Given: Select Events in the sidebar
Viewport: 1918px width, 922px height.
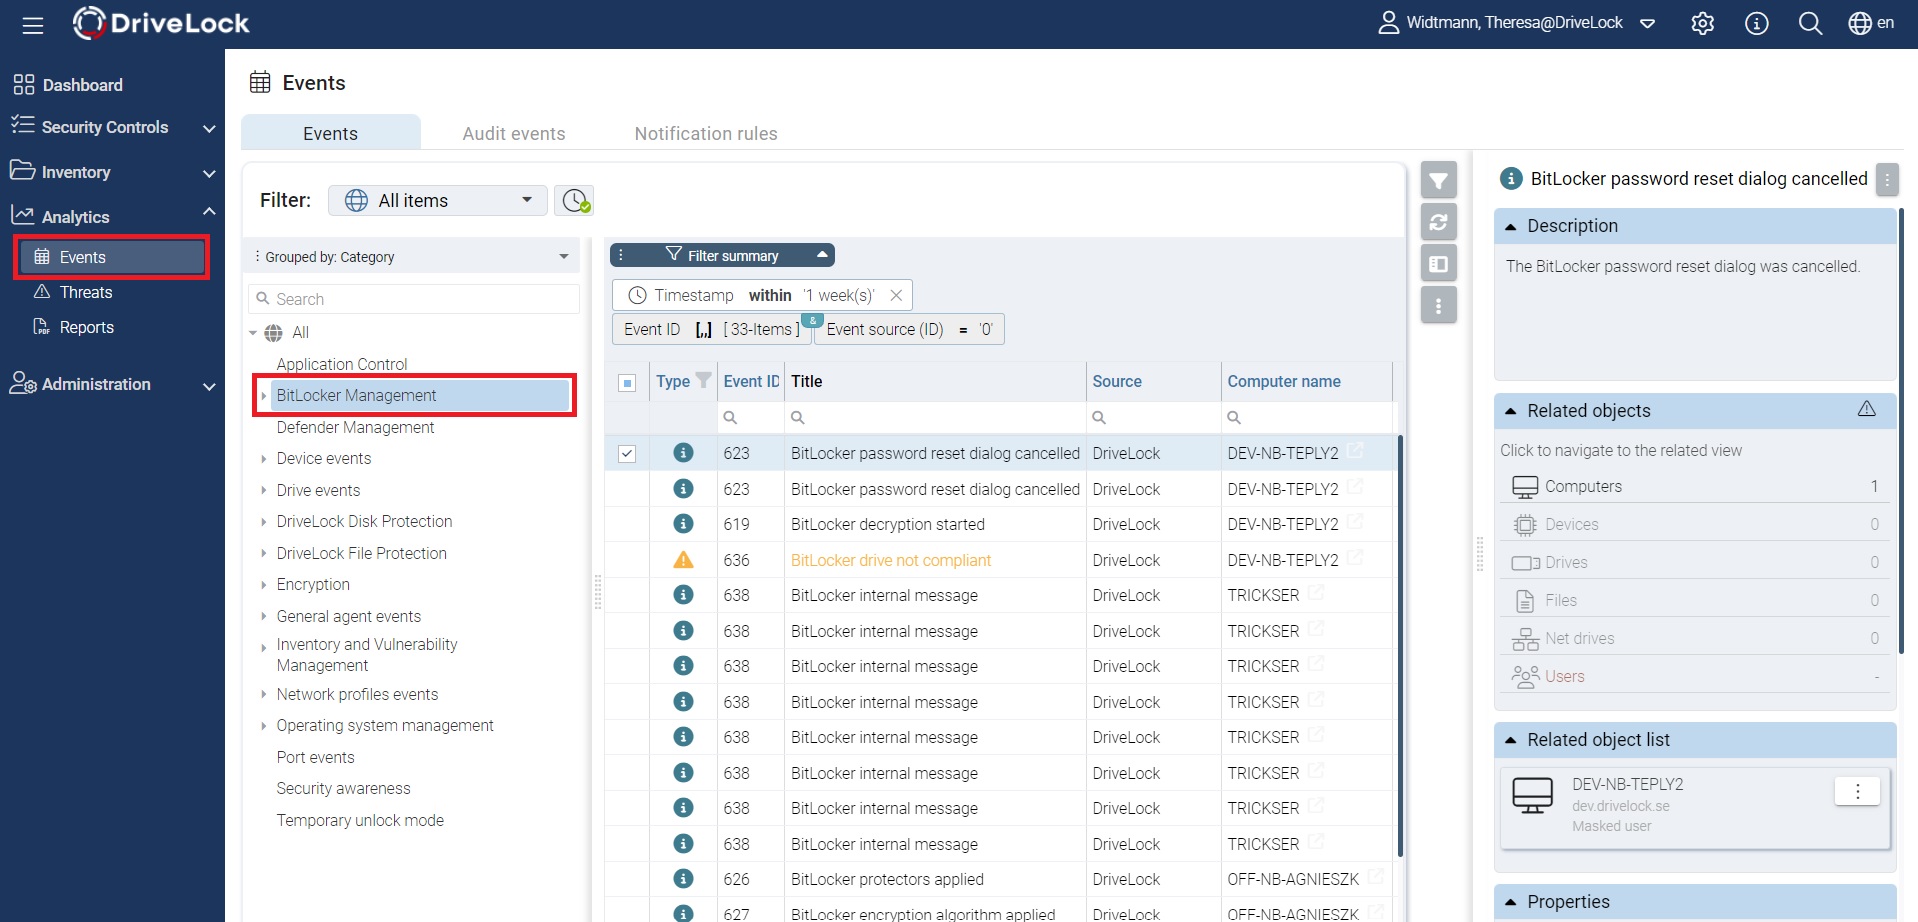Looking at the screenshot, I should (x=112, y=257).
